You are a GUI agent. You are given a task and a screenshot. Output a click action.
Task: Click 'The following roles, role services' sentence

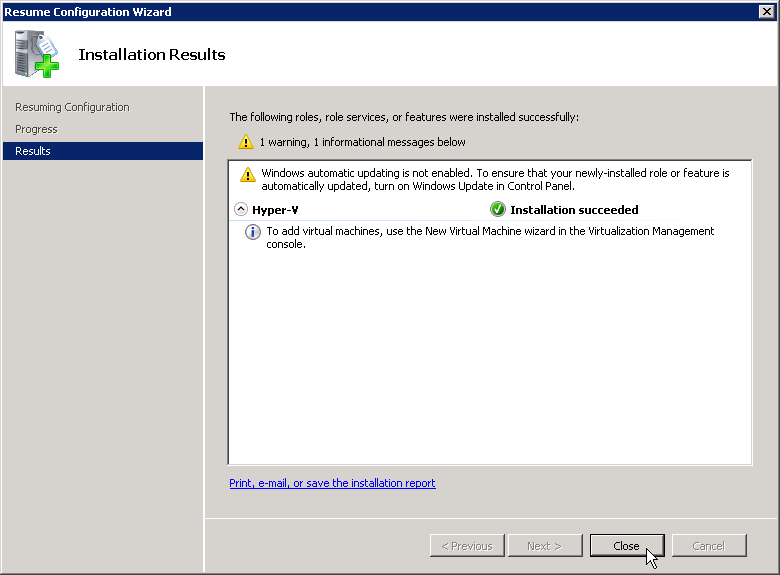pyautogui.click(x=404, y=117)
